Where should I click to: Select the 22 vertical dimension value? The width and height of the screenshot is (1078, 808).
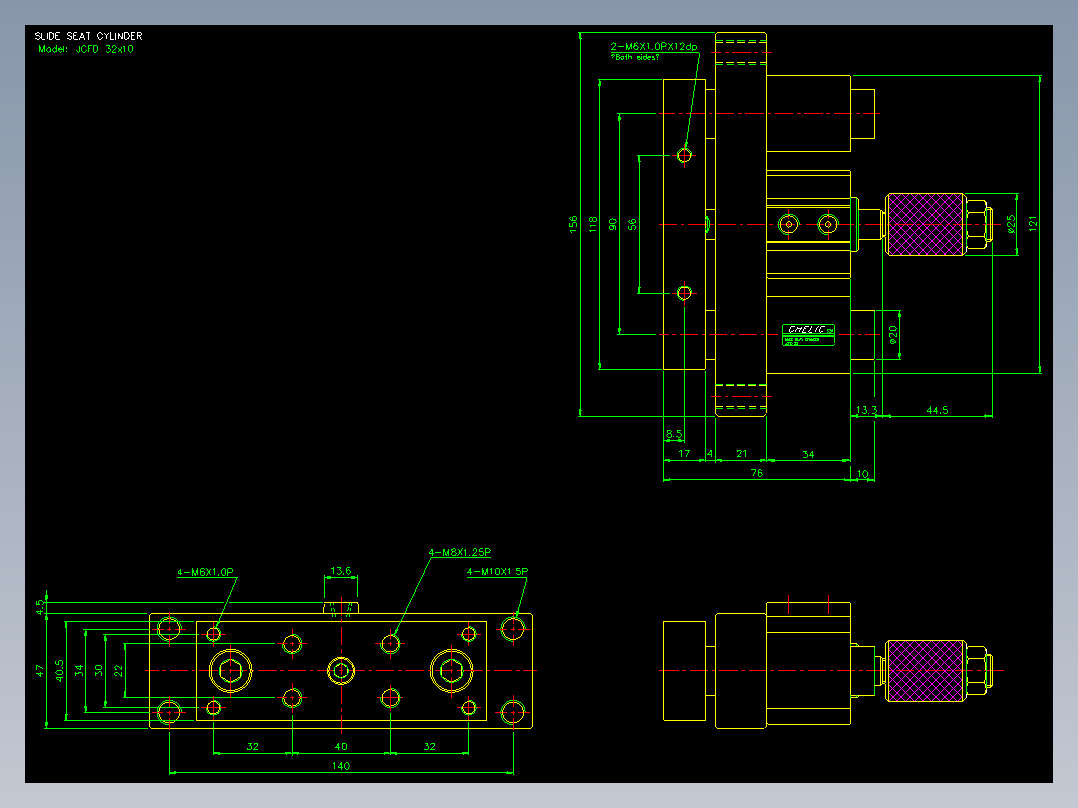(x=119, y=670)
